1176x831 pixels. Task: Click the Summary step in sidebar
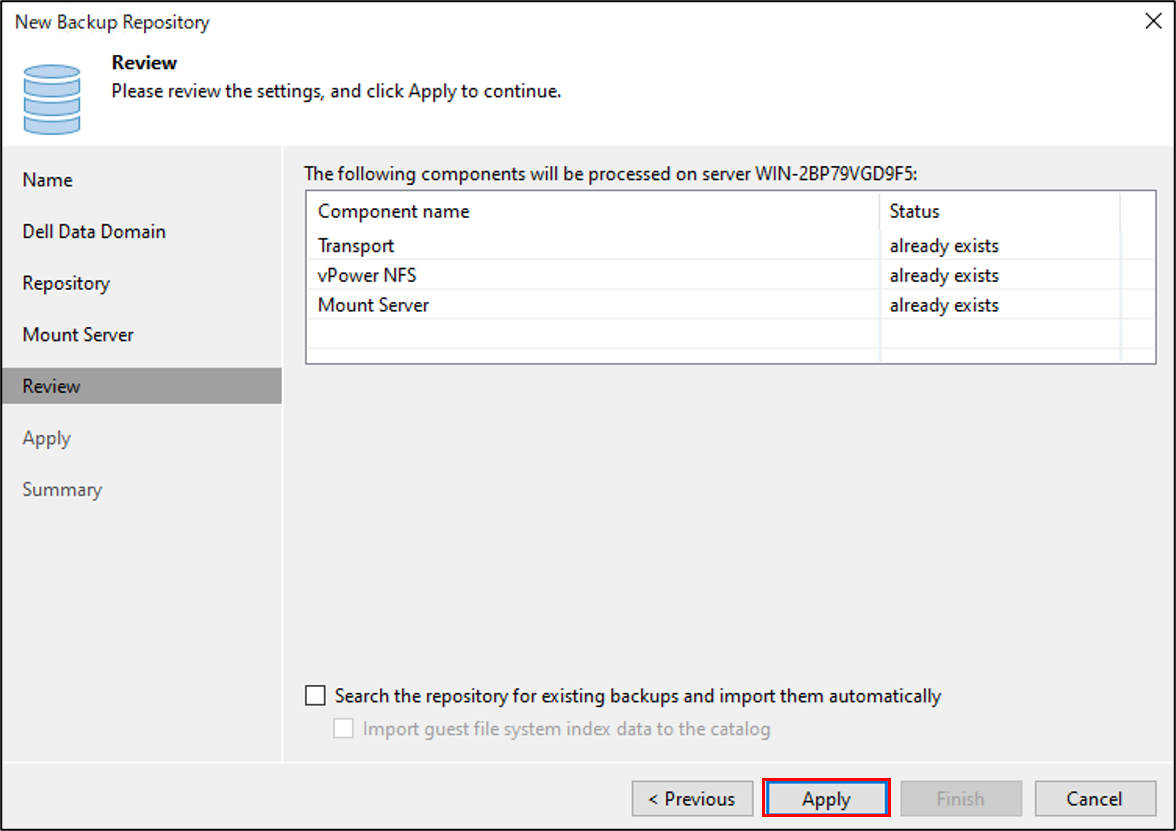click(62, 490)
